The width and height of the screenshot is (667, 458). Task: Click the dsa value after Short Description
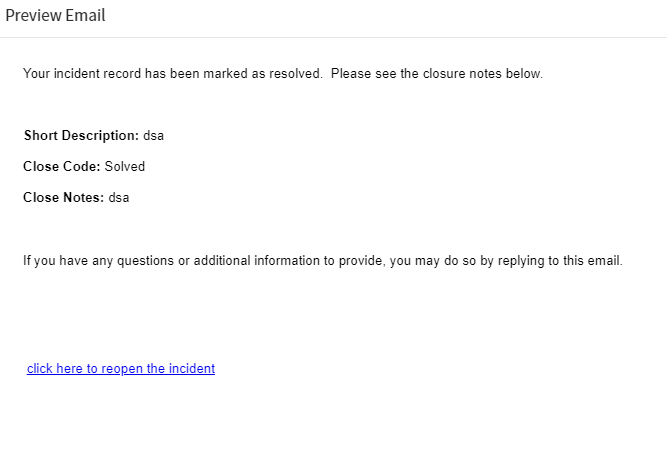click(x=153, y=136)
